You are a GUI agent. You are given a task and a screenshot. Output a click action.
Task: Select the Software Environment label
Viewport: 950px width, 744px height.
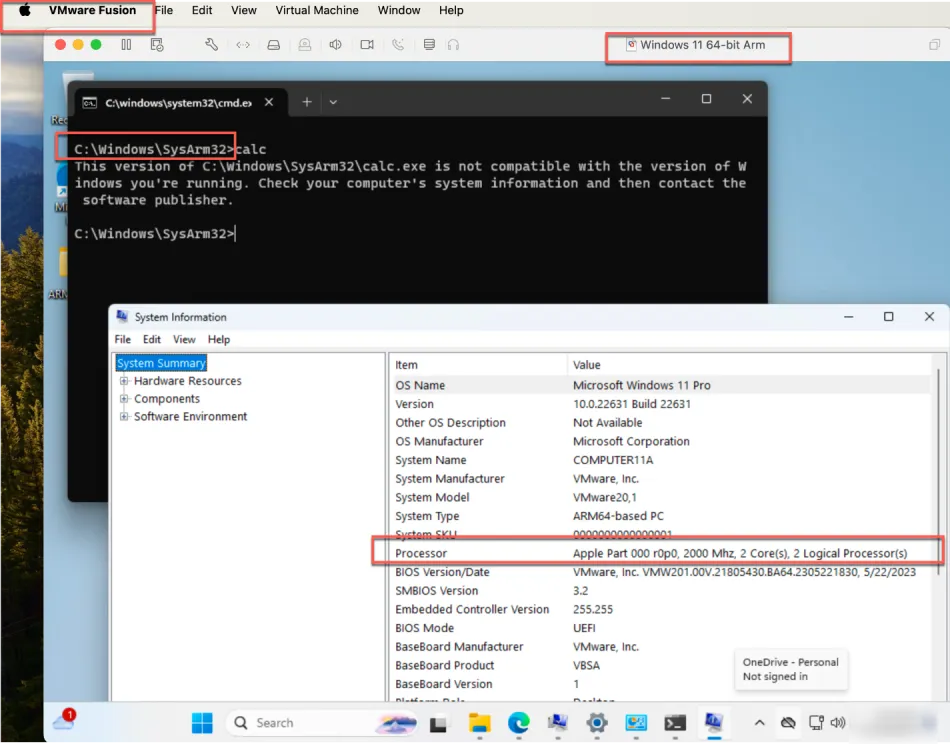(x=190, y=416)
